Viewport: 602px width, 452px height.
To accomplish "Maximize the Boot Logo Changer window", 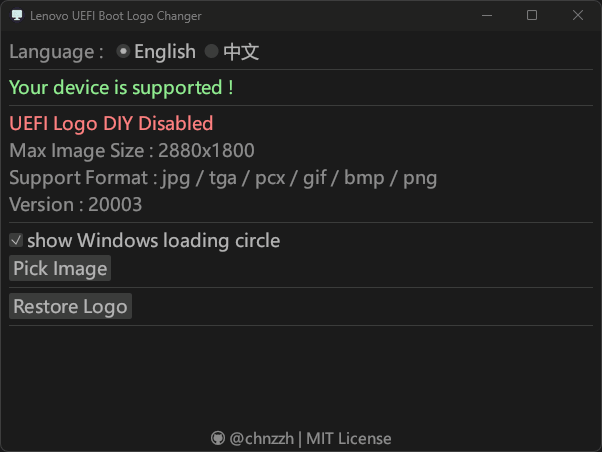I will [x=532, y=15].
